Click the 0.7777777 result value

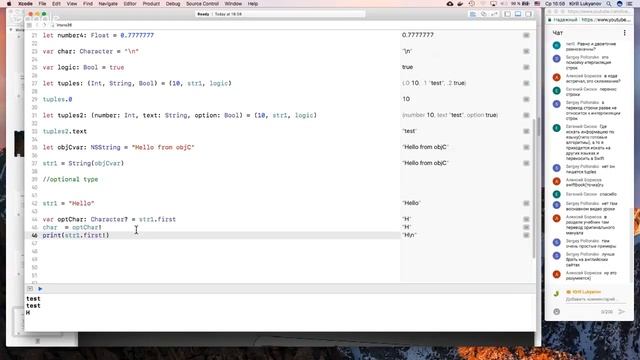(x=418, y=35)
